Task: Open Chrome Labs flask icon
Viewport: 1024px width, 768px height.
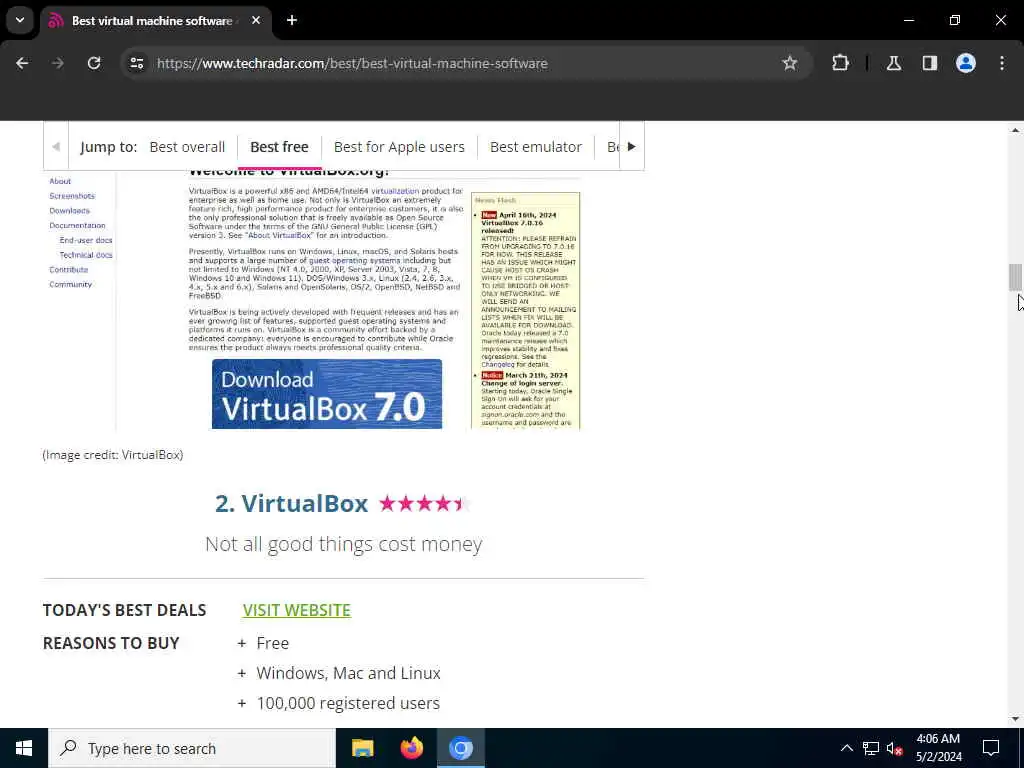Action: [894, 63]
